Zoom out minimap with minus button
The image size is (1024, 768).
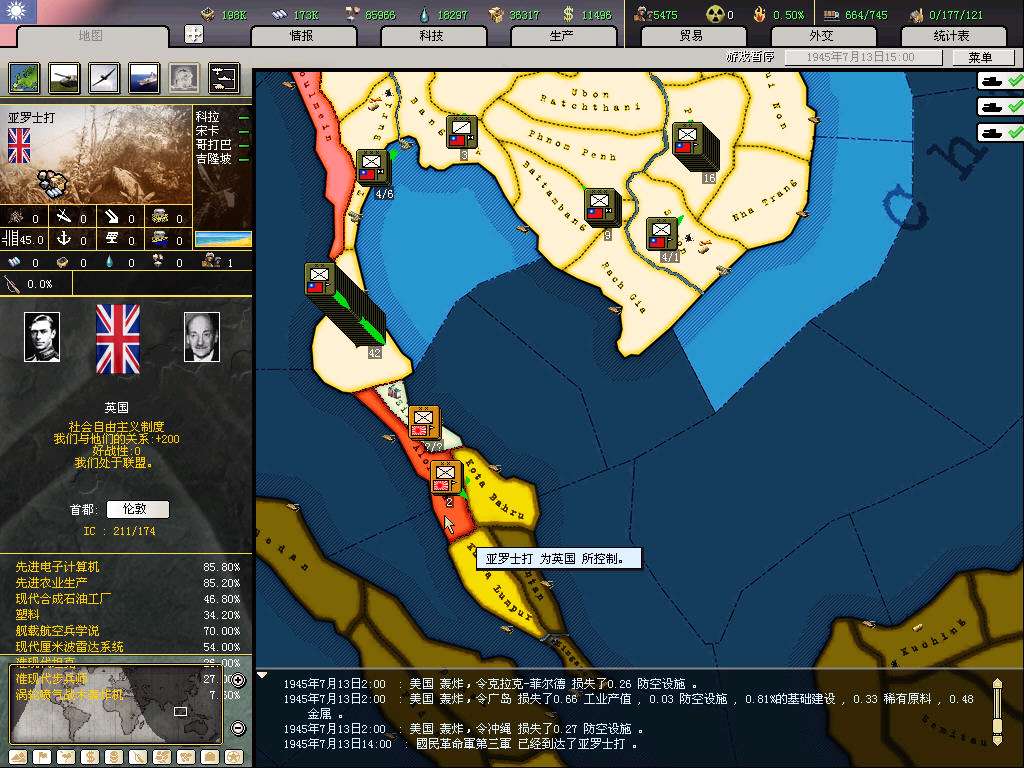pyautogui.click(x=238, y=728)
